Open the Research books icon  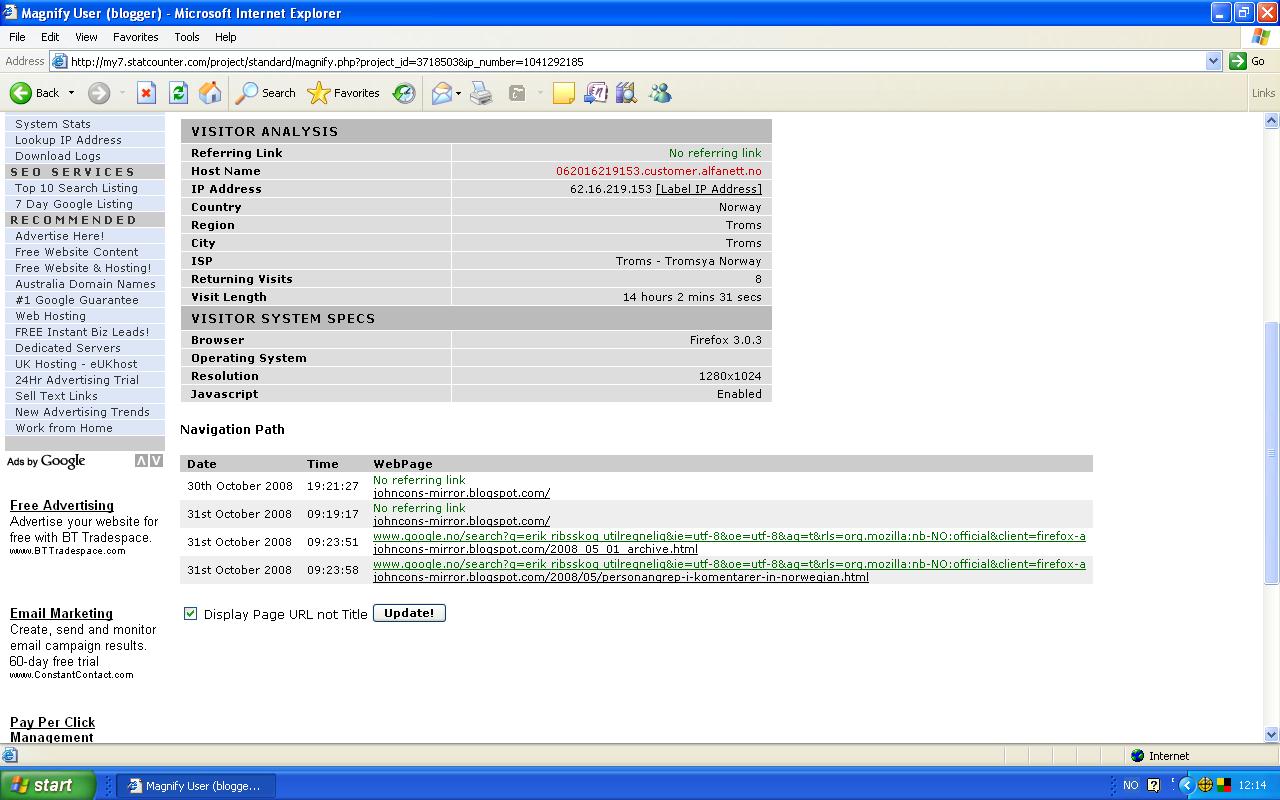coord(627,93)
